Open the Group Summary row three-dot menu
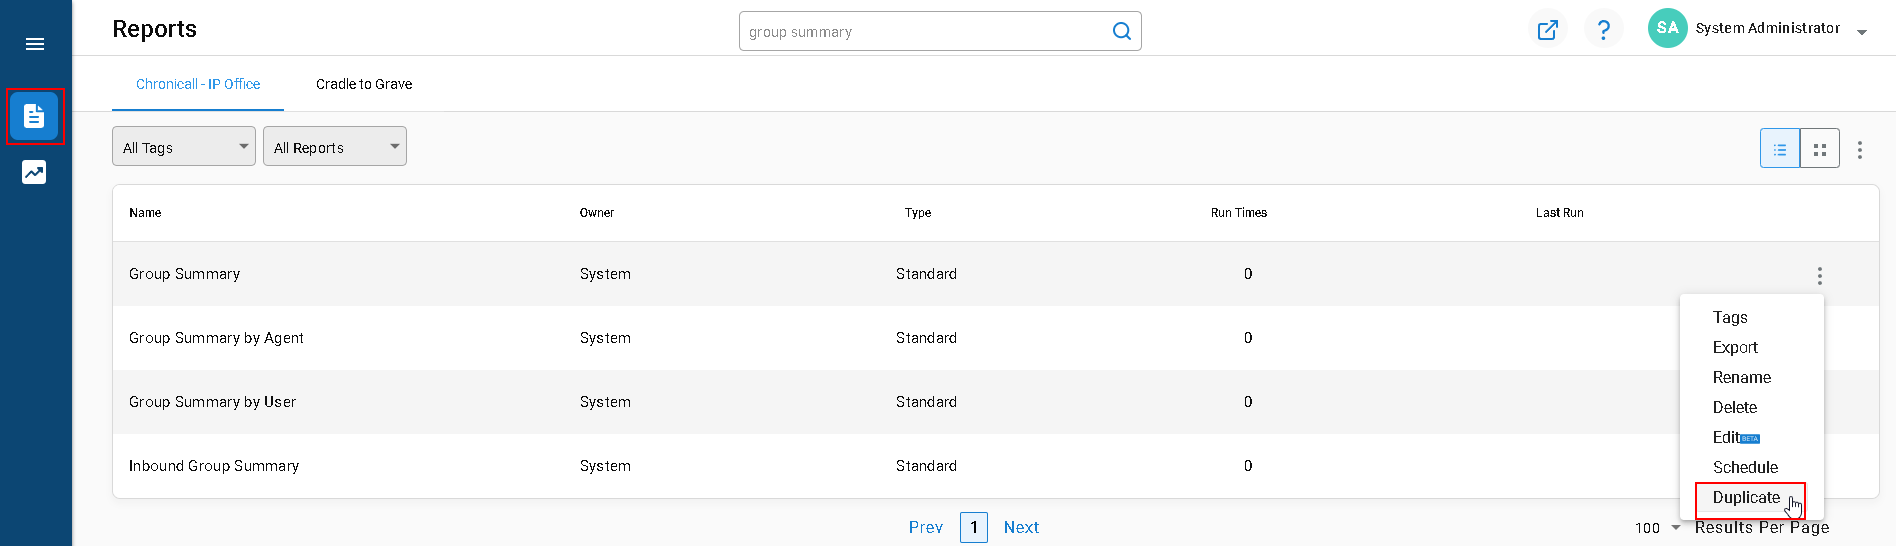The width and height of the screenshot is (1896, 546). coord(1820,275)
